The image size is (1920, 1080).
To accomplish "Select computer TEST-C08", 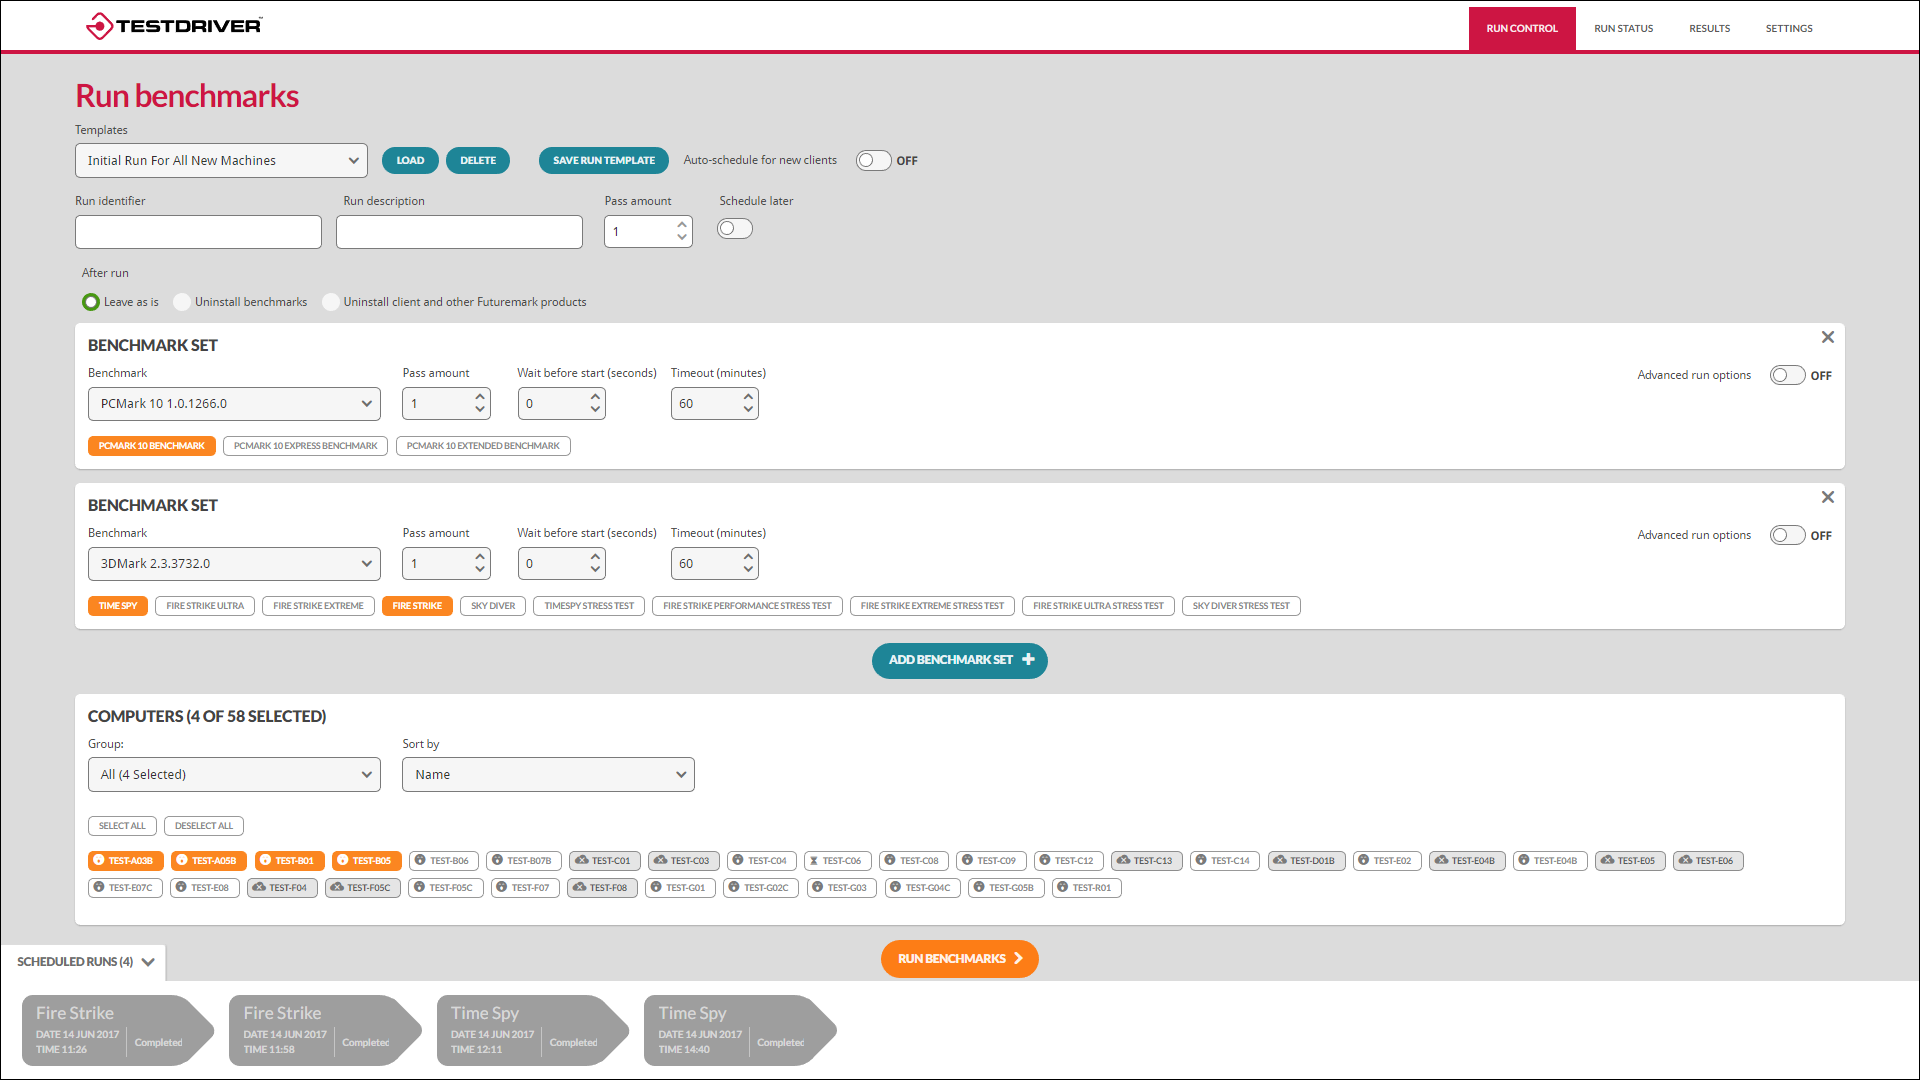I will [x=914, y=861].
